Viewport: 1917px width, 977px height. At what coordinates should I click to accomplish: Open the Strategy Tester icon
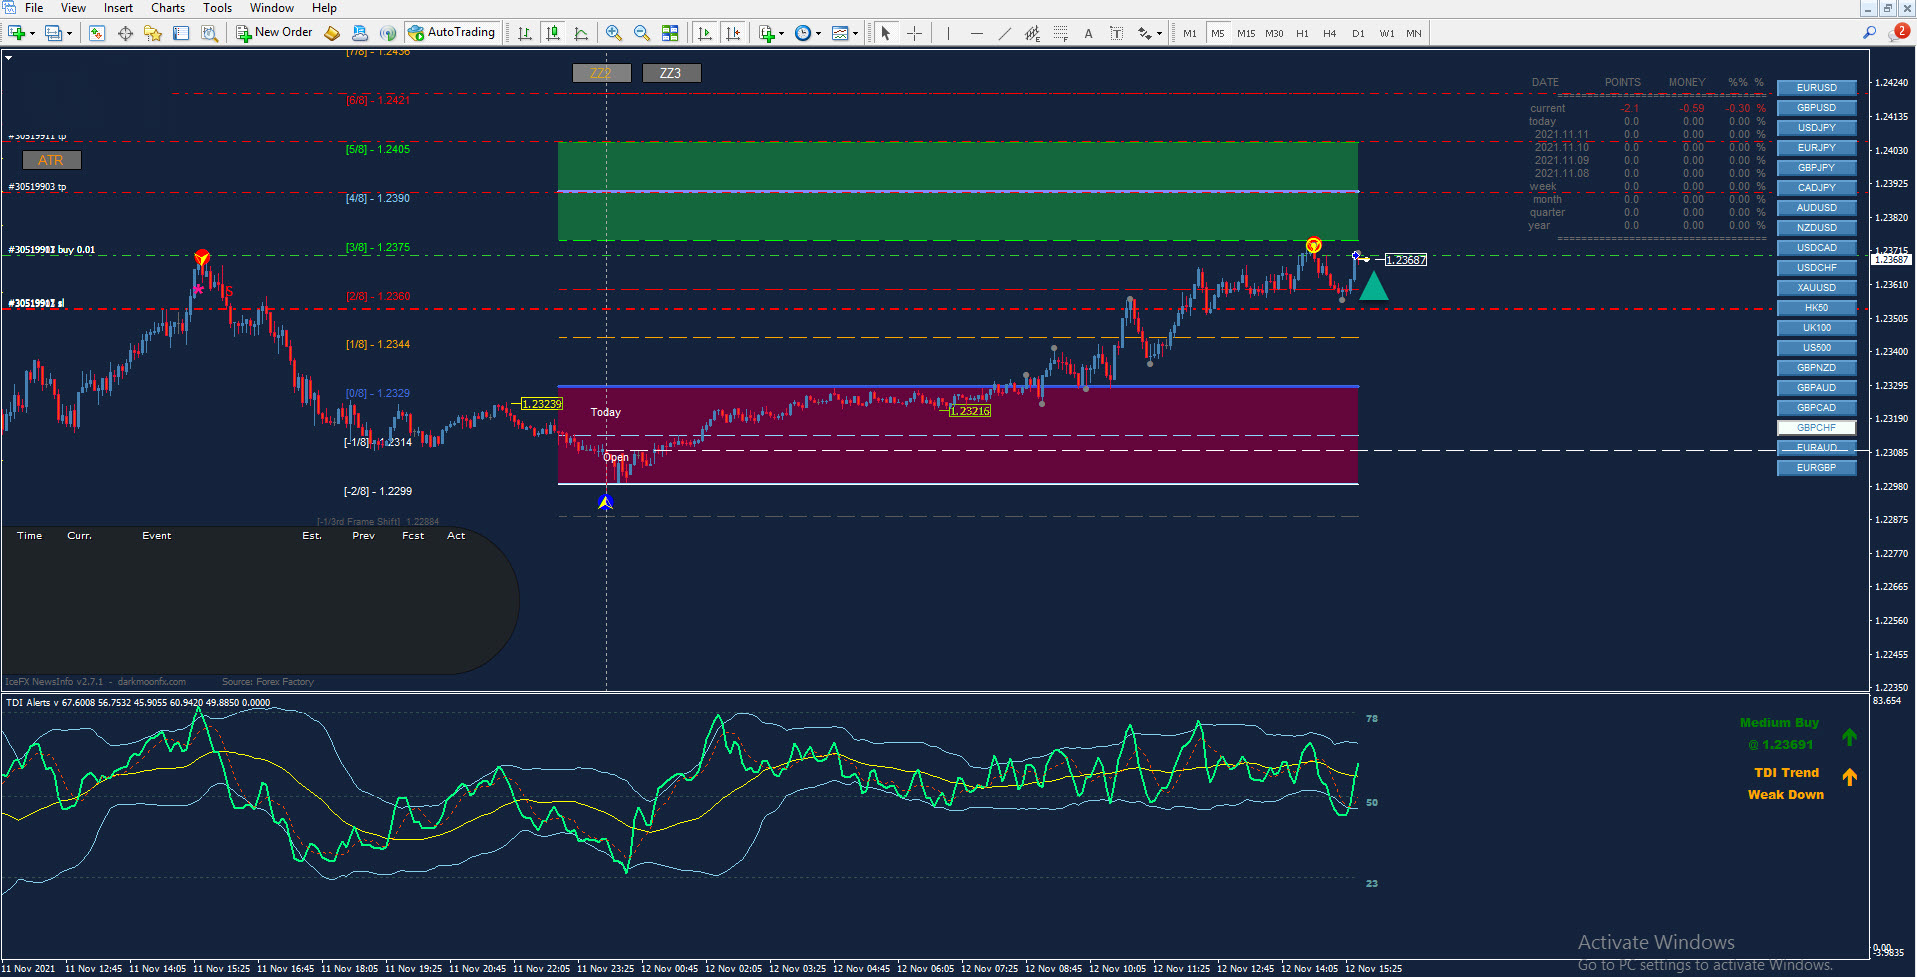[209, 33]
